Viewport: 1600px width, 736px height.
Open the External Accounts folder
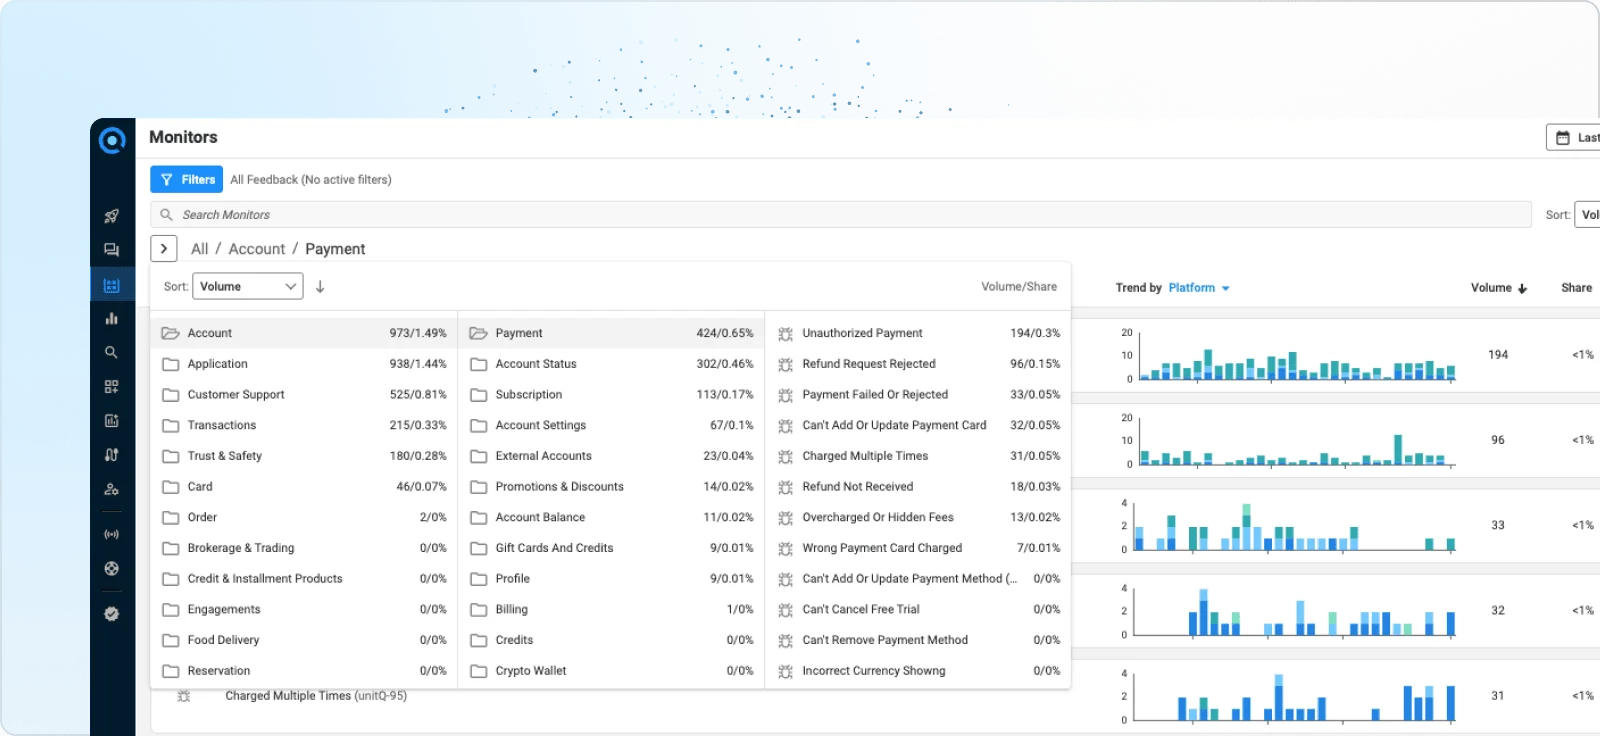pyautogui.click(x=611, y=456)
